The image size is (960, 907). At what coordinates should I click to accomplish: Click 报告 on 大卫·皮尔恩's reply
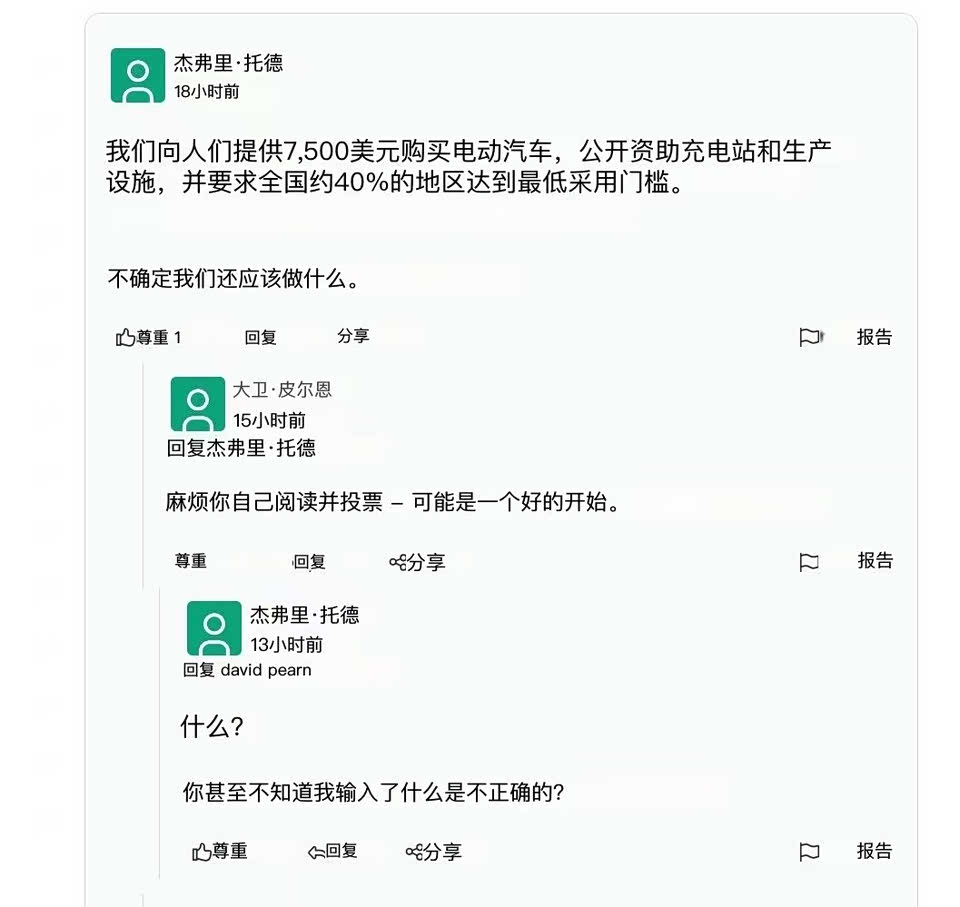coord(874,561)
